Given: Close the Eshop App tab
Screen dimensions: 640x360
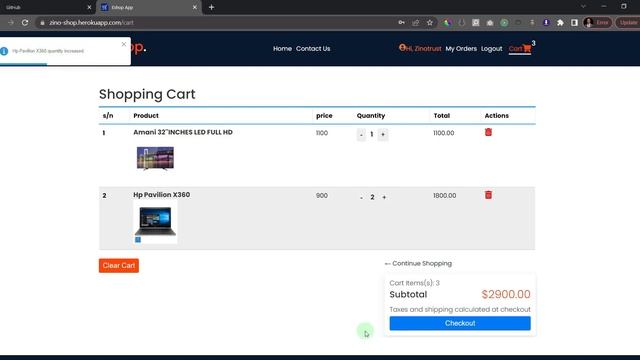Looking at the screenshot, I should (195, 7).
